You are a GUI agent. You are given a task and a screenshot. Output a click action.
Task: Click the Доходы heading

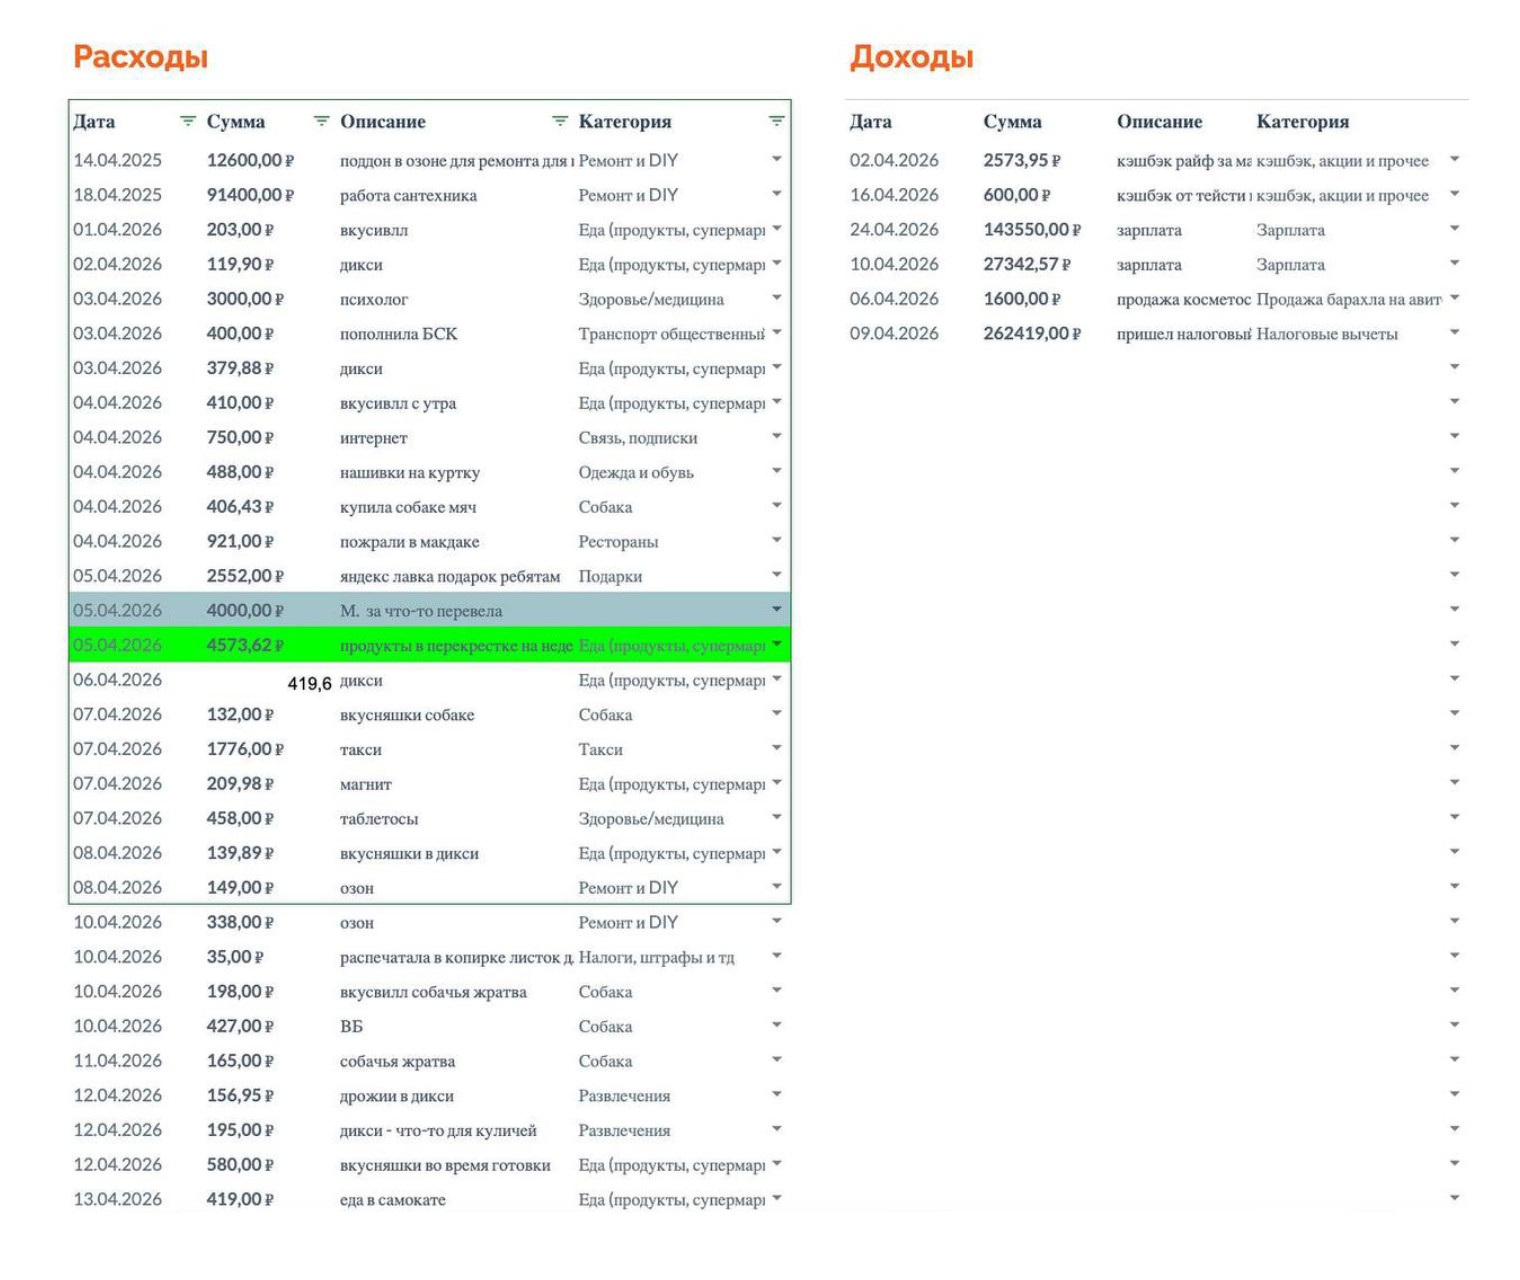pyautogui.click(x=912, y=57)
